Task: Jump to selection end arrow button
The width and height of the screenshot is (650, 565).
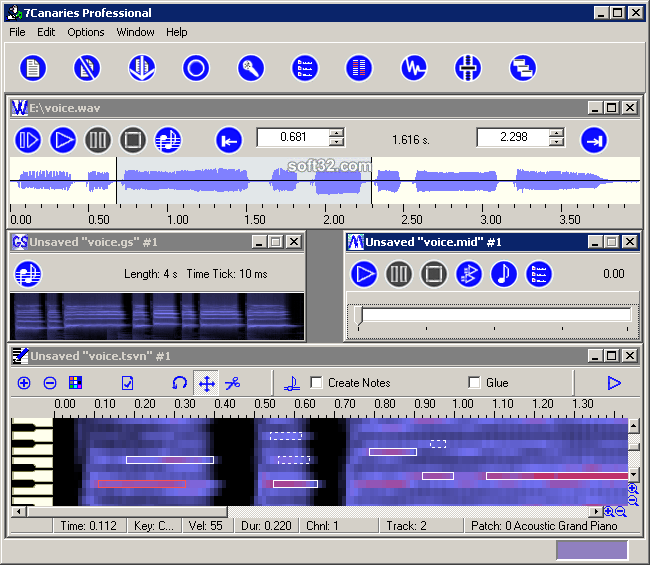Action: pyautogui.click(x=594, y=141)
